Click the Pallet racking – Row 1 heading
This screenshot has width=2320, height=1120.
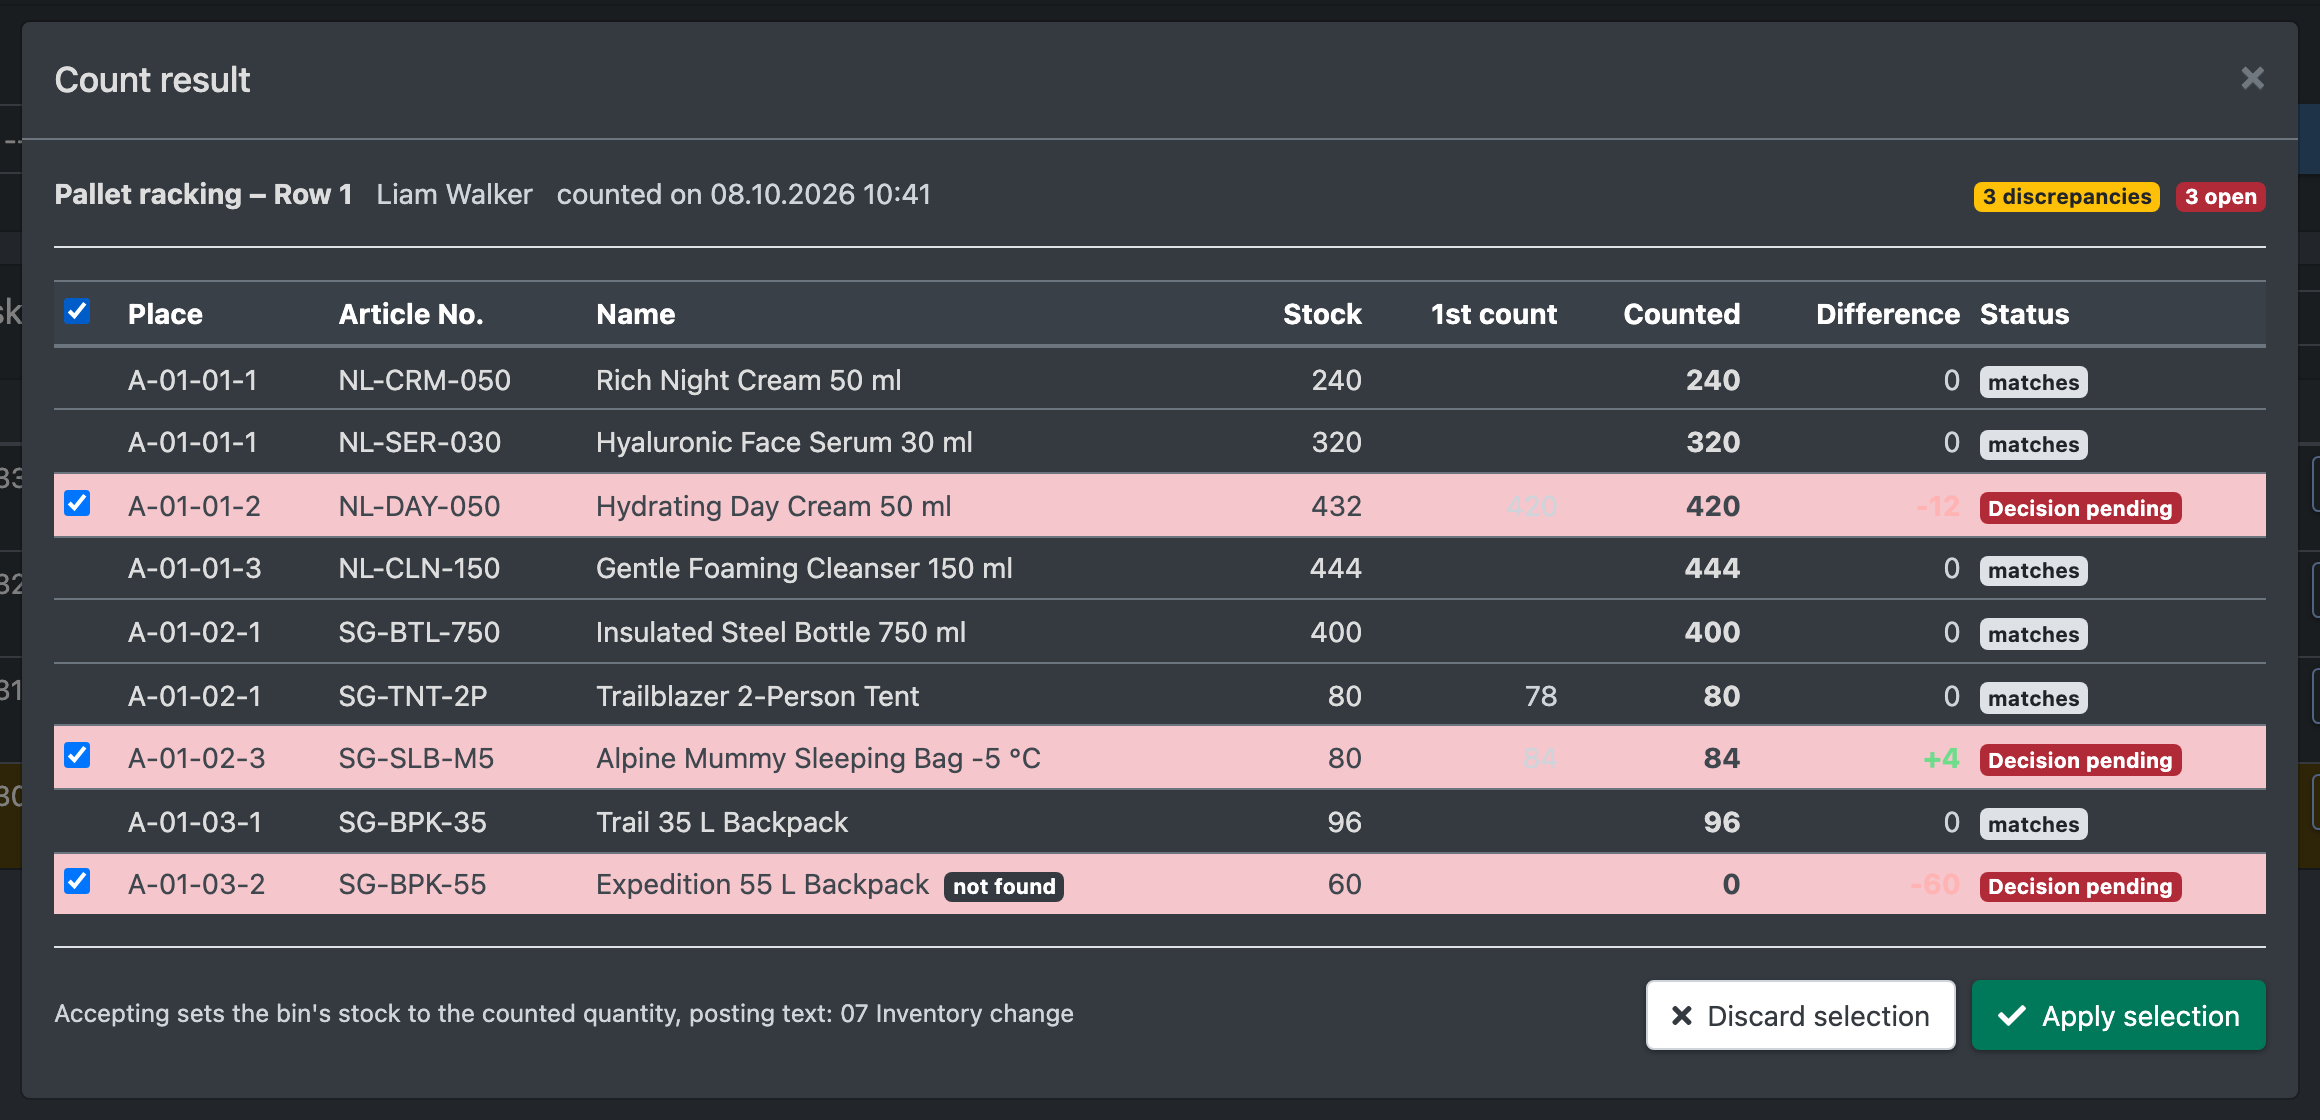[x=203, y=194]
